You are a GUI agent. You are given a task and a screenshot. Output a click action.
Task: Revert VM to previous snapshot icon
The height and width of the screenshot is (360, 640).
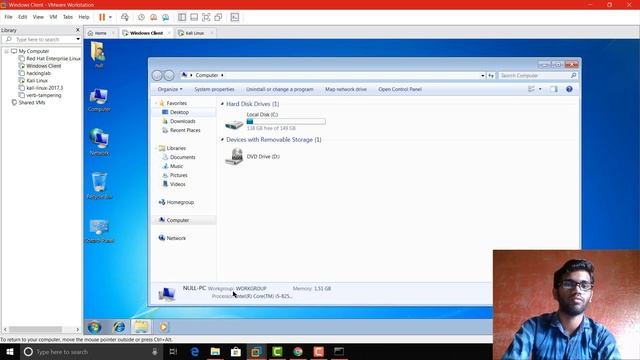153,17
